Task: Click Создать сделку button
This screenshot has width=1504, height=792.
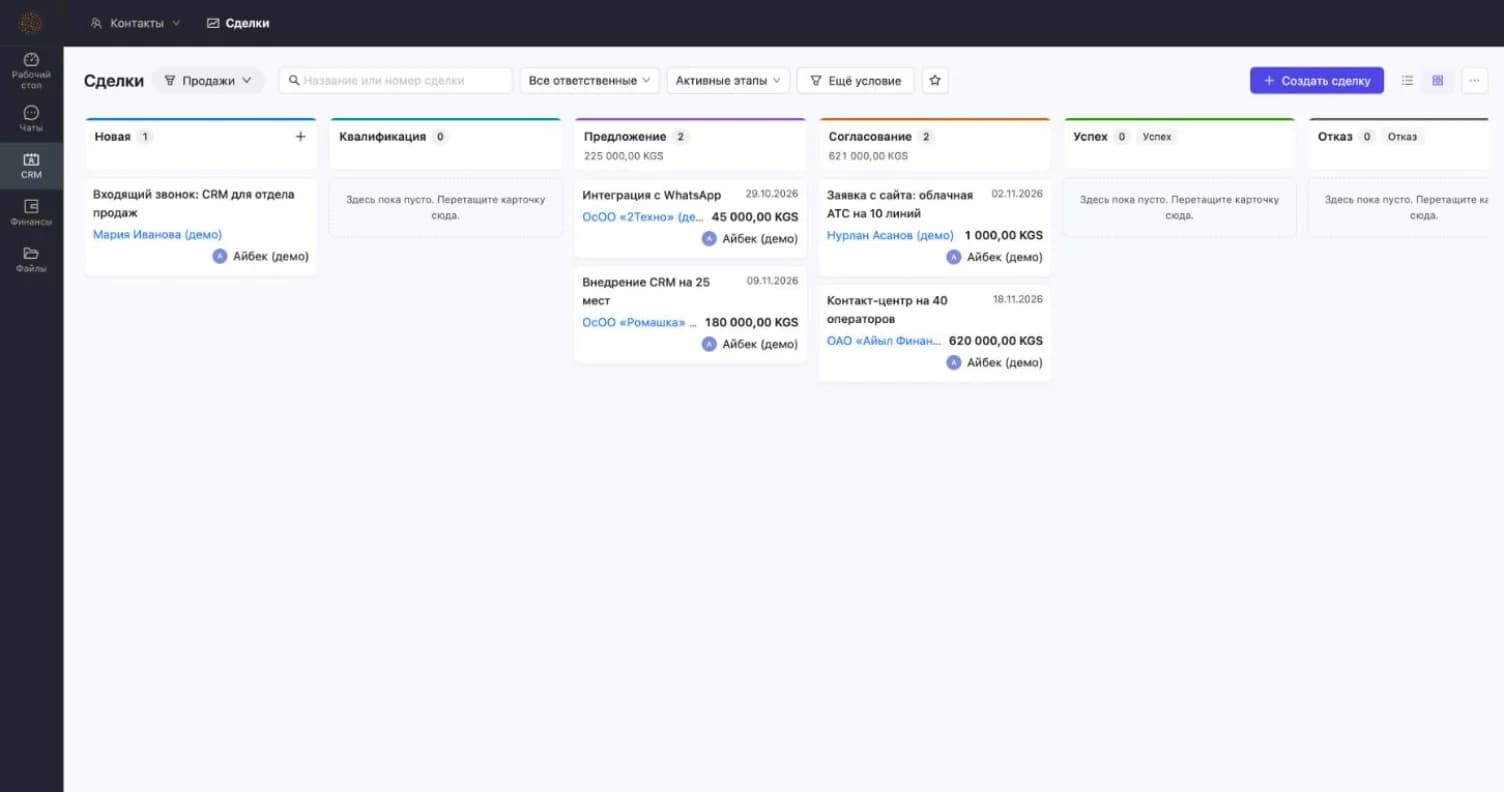Action: pos(1316,81)
